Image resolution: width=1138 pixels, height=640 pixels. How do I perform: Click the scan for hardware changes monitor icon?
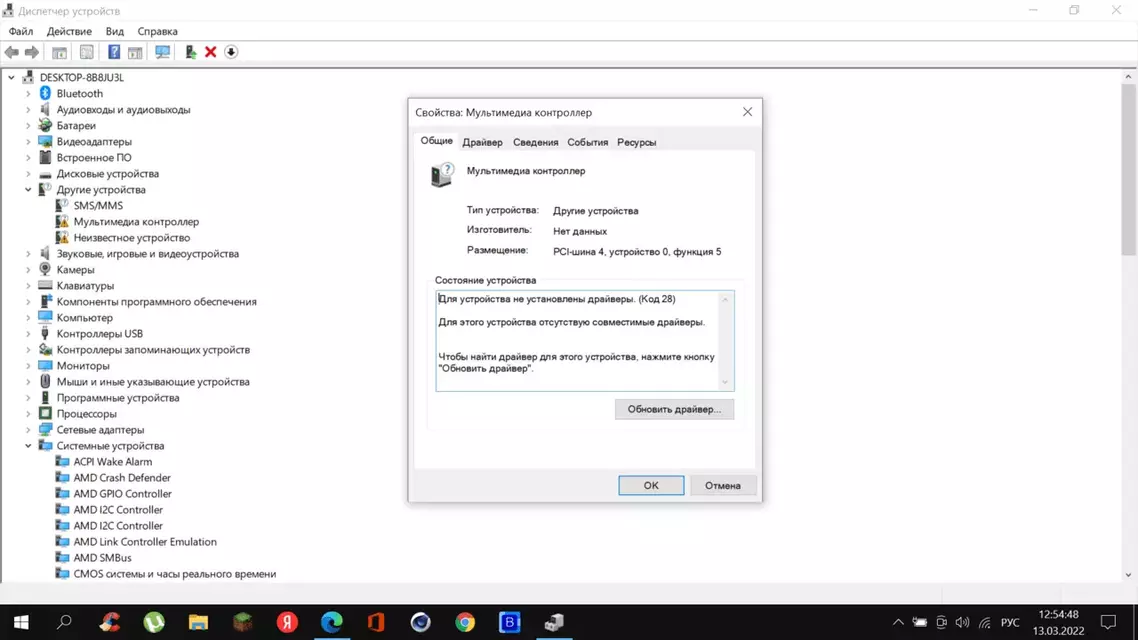[x=162, y=52]
